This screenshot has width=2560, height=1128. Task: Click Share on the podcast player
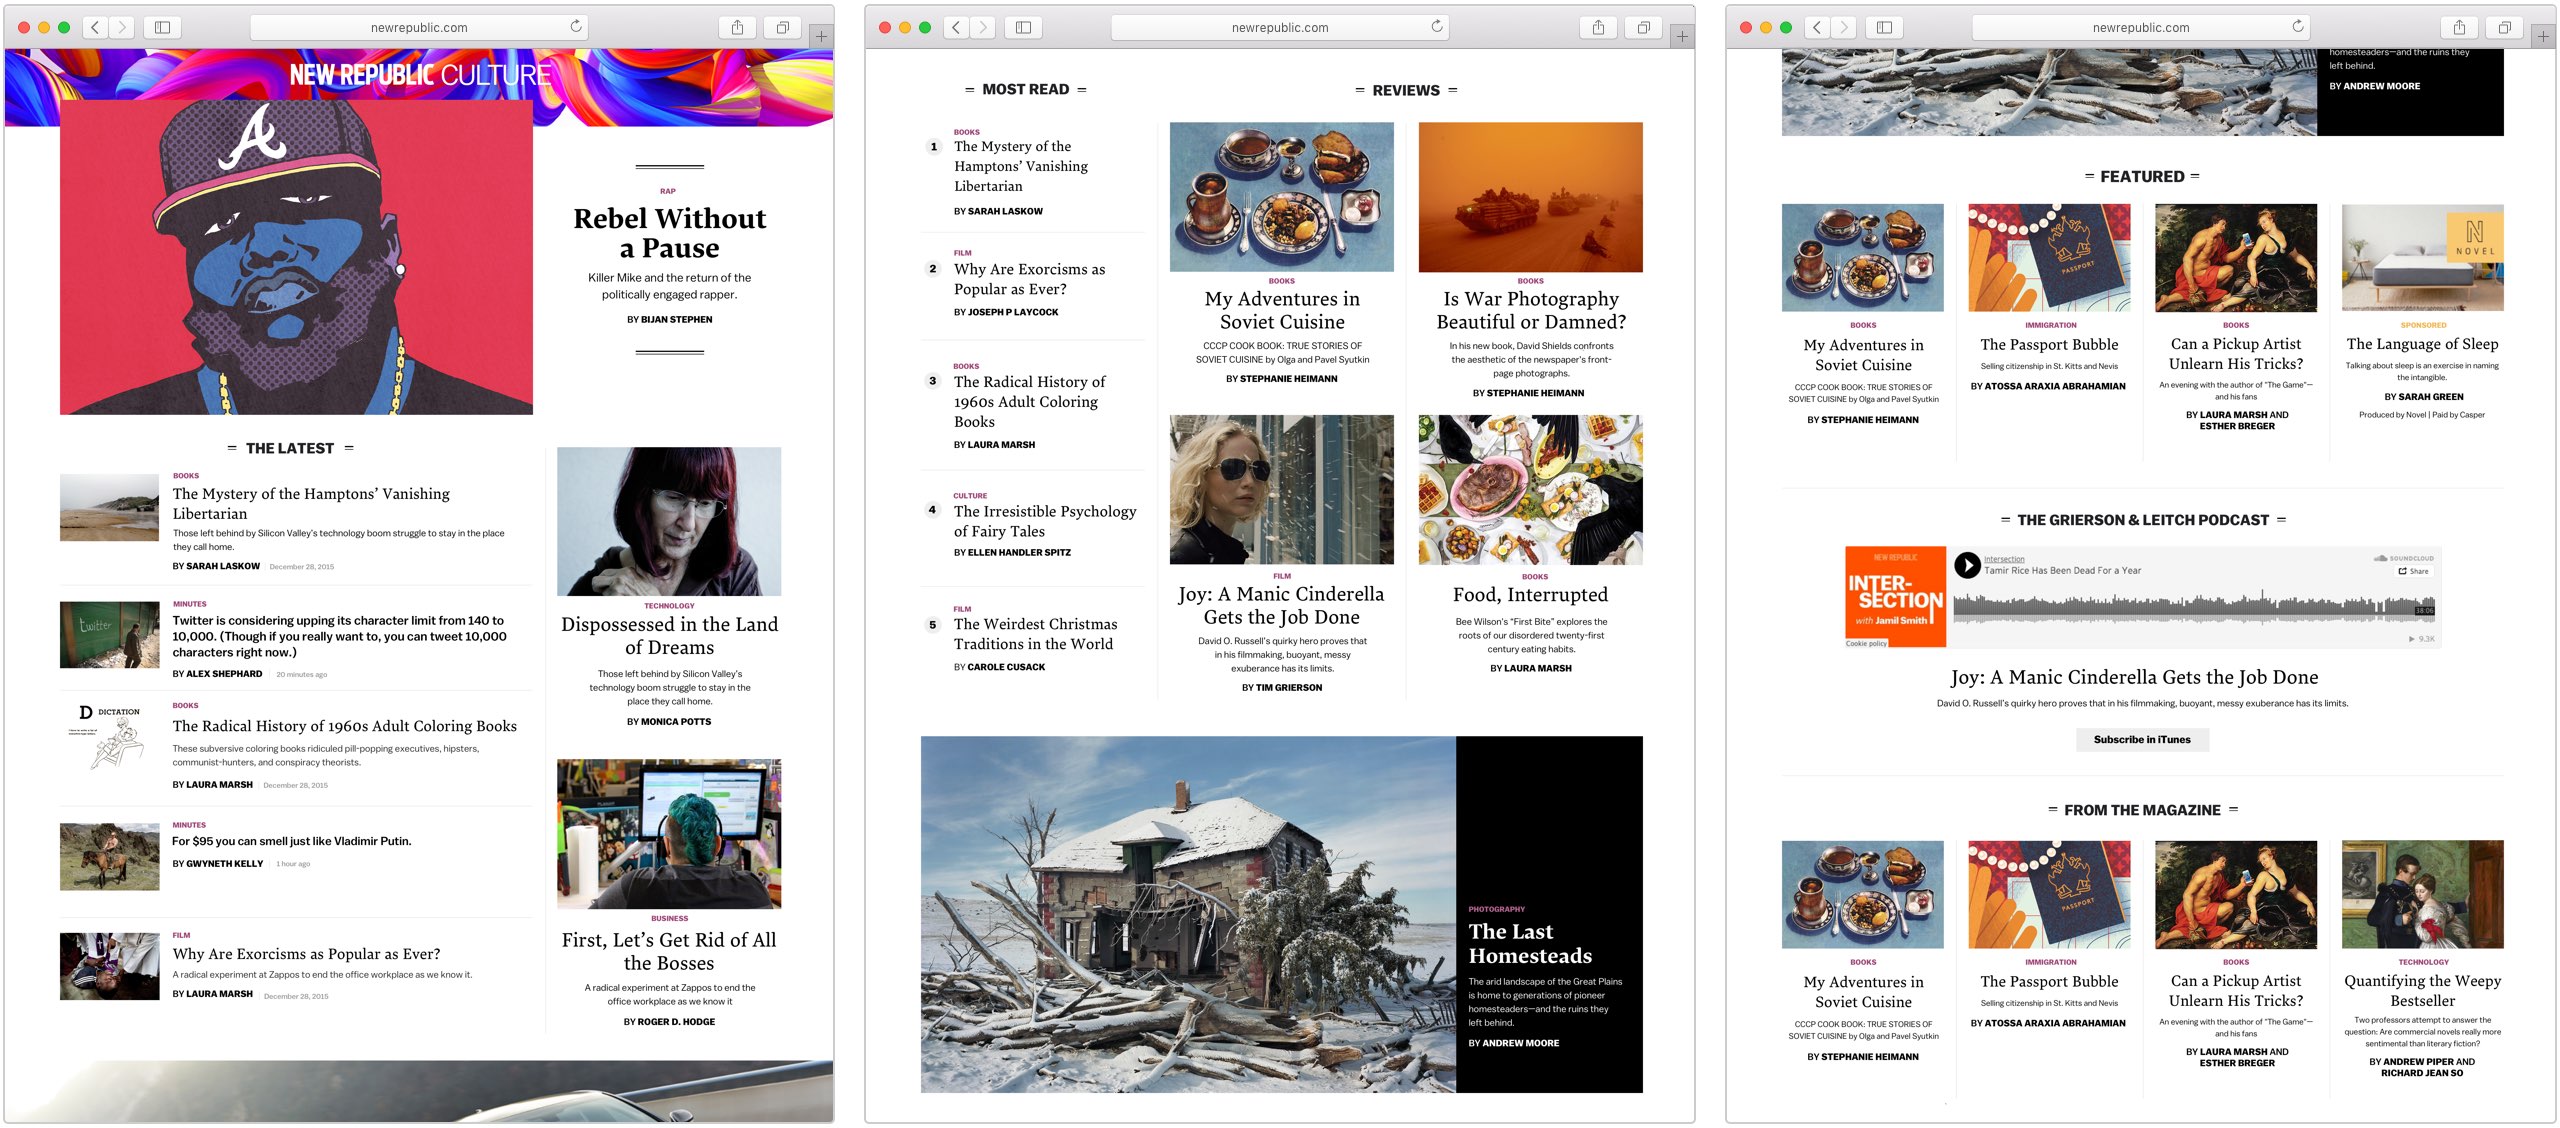[2413, 571]
